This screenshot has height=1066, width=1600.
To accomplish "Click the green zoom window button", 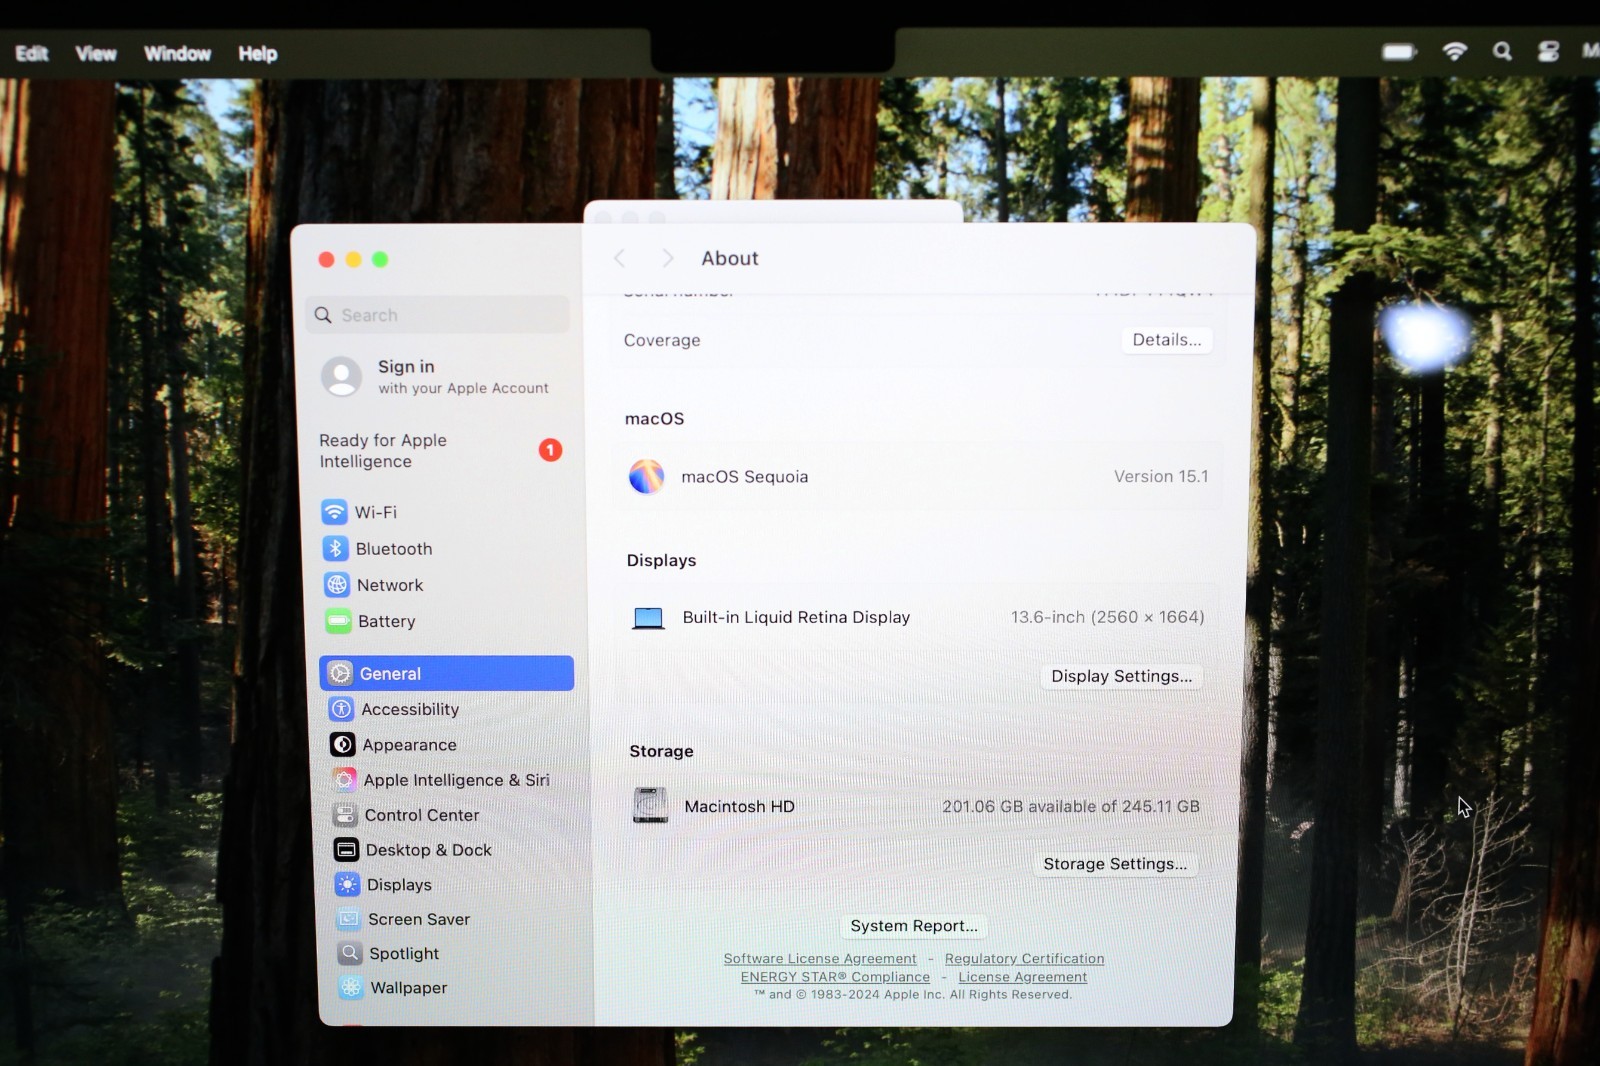I will tap(380, 260).
